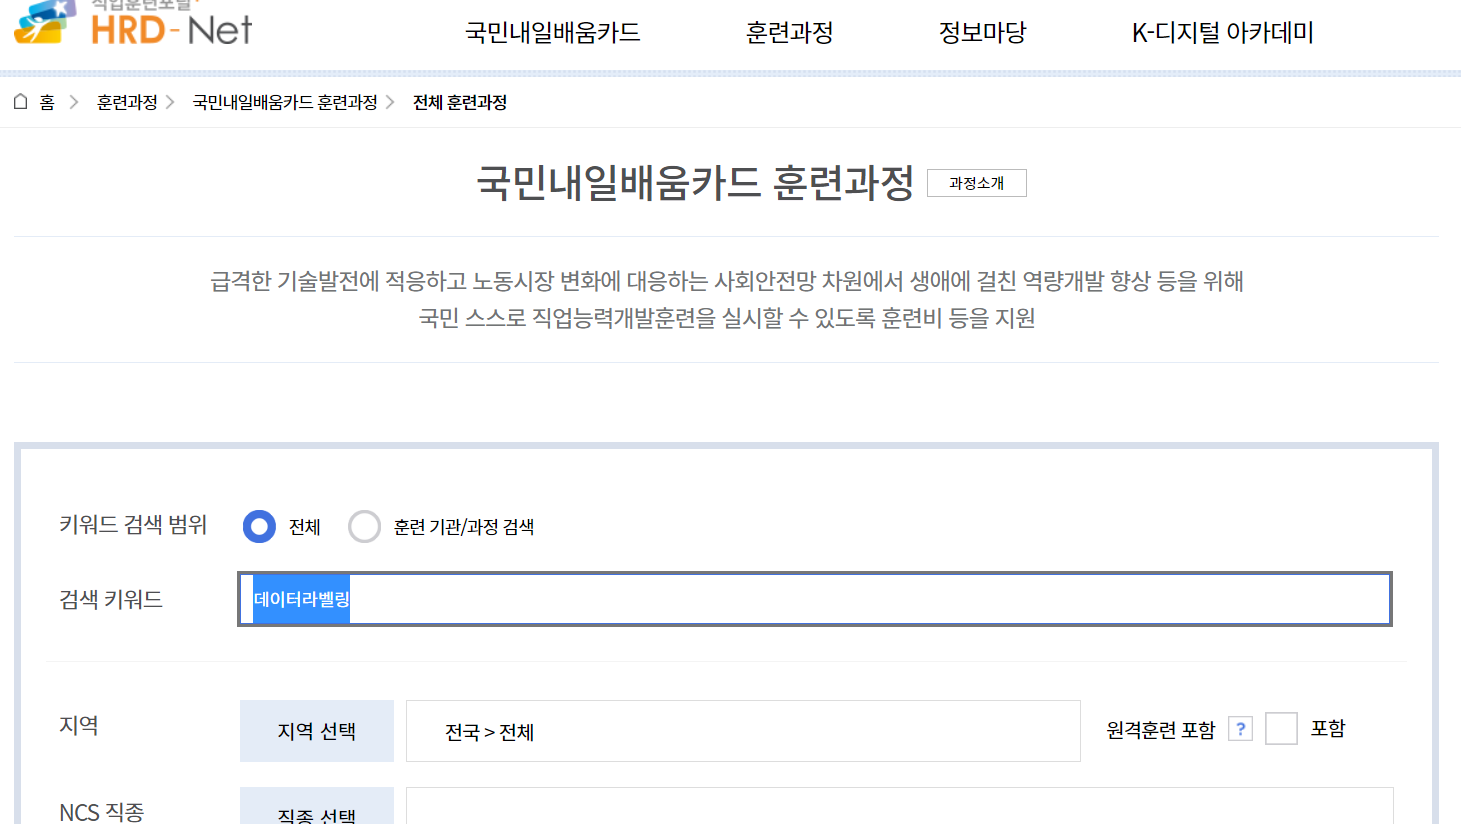The image size is (1461, 824).
Task: Open the 훈련과정 top menu
Action: point(790,33)
